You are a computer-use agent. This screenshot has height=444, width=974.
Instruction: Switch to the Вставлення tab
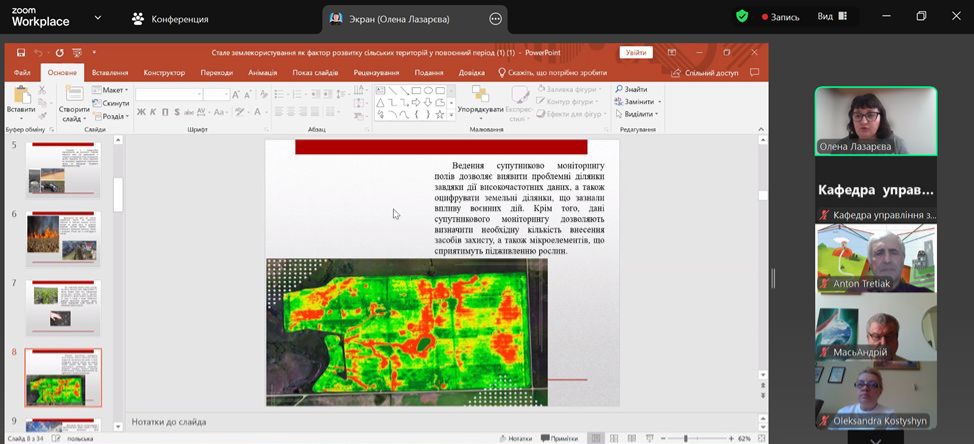point(110,73)
